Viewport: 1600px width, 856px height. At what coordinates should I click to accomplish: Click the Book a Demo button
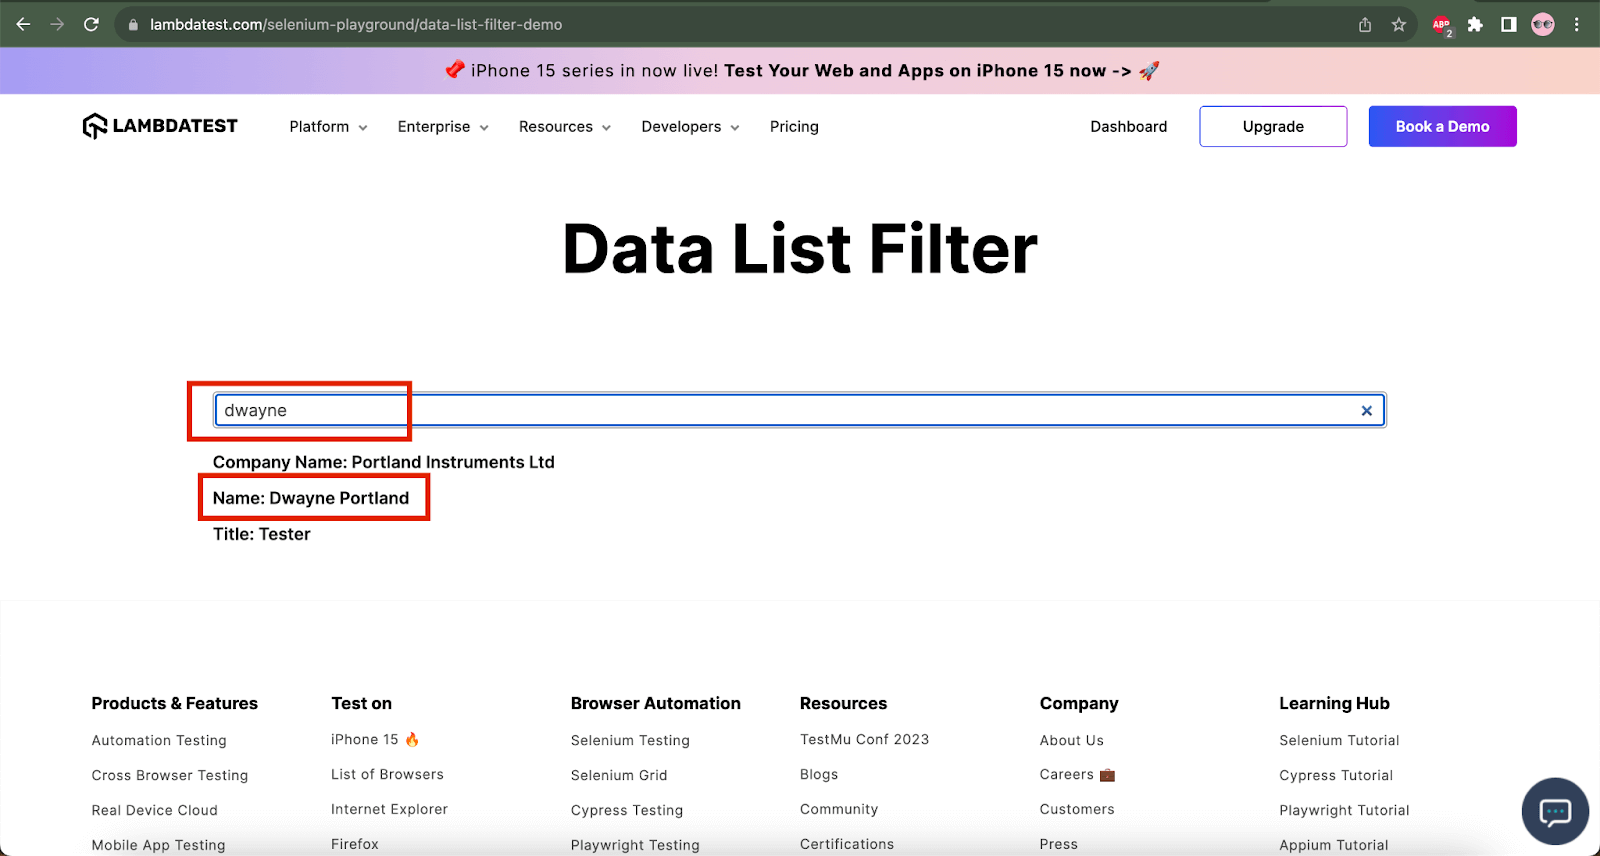[1442, 127]
